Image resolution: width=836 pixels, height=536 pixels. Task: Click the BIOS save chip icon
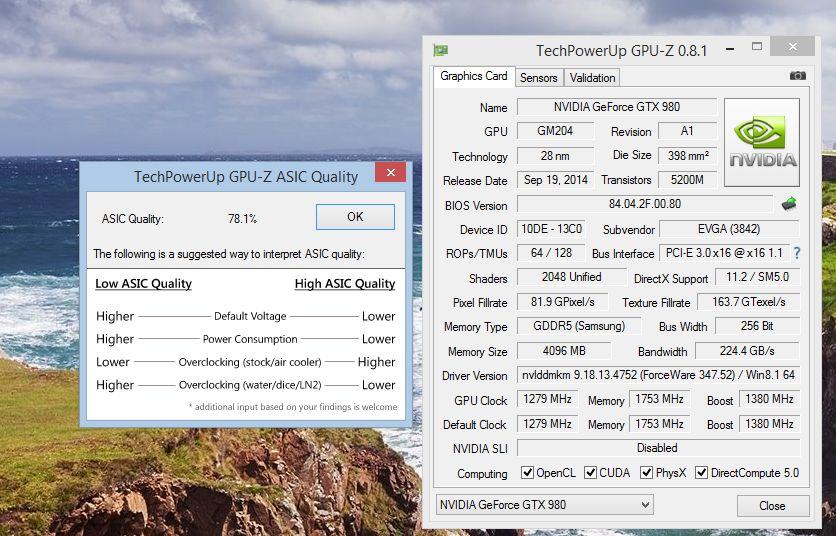click(789, 204)
